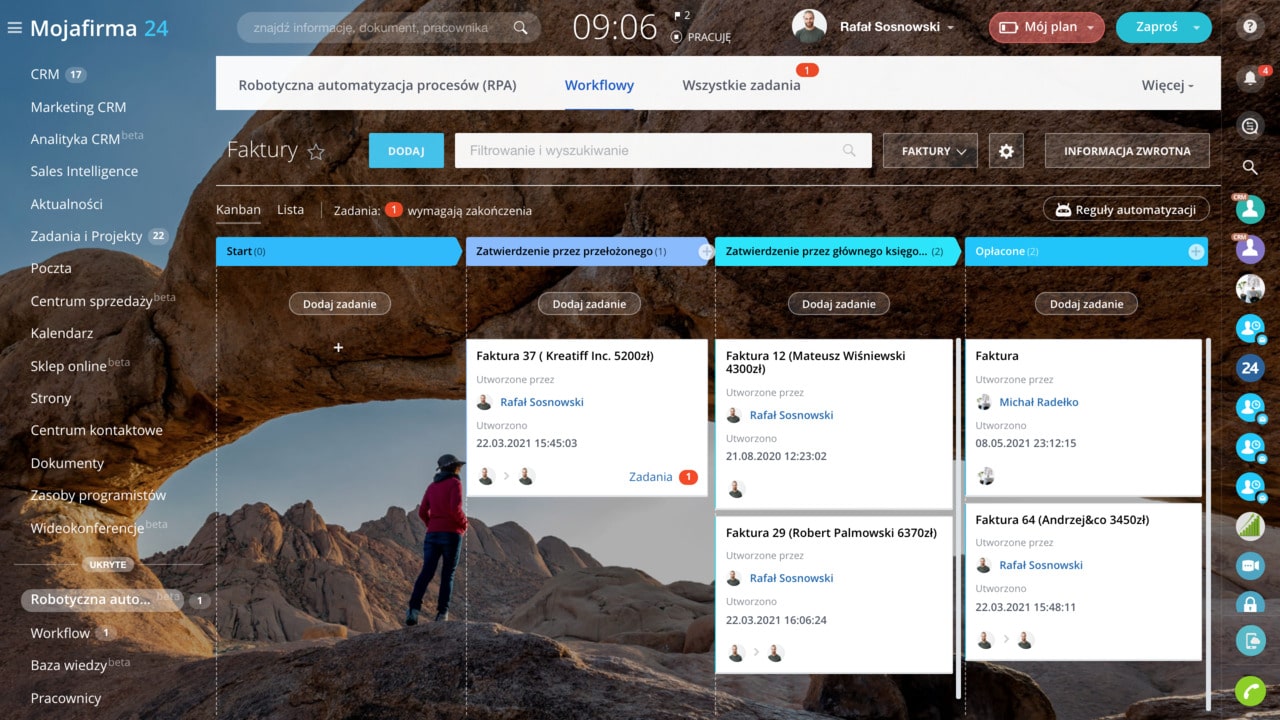The image size is (1280, 720).
Task: Toggle the Pracuję work status
Action: [701, 37]
